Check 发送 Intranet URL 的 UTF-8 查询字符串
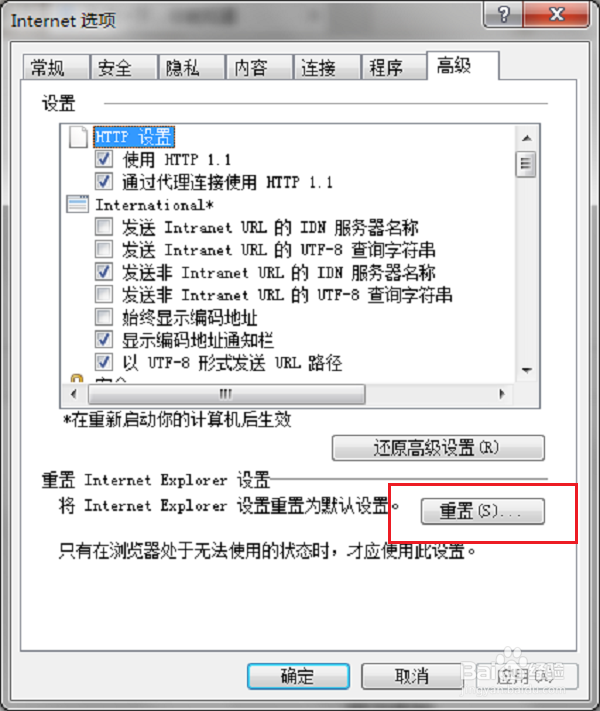Image resolution: width=600 pixels, height=711 pixels. [x=104, y=249]
